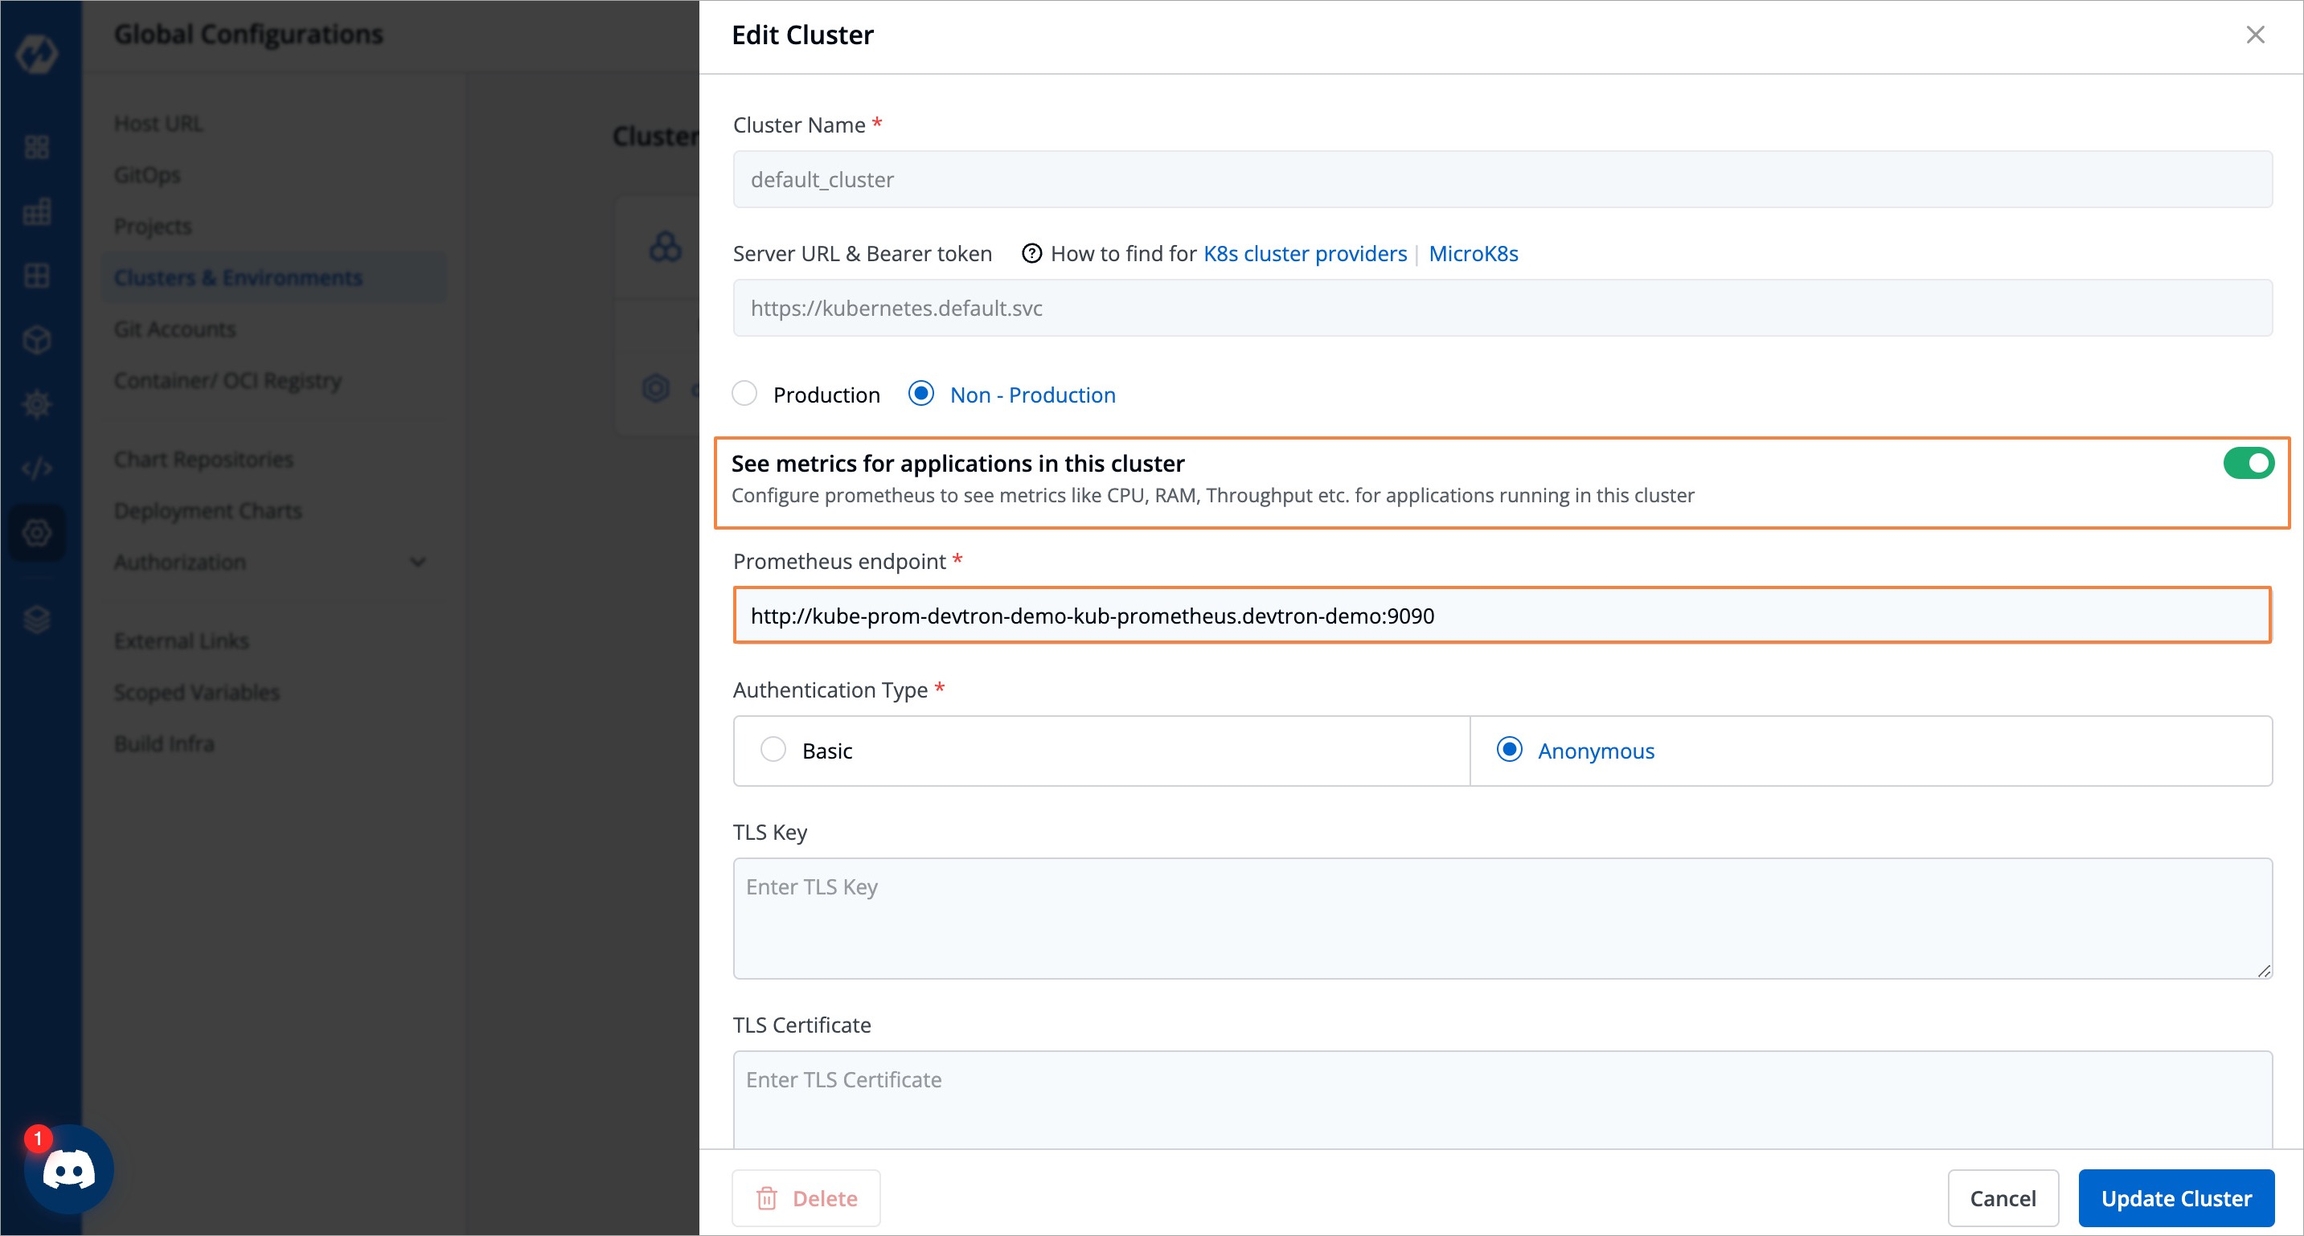Click the code brackets sidebar icon
The image size is (2304, 1236).
point(37,468)
